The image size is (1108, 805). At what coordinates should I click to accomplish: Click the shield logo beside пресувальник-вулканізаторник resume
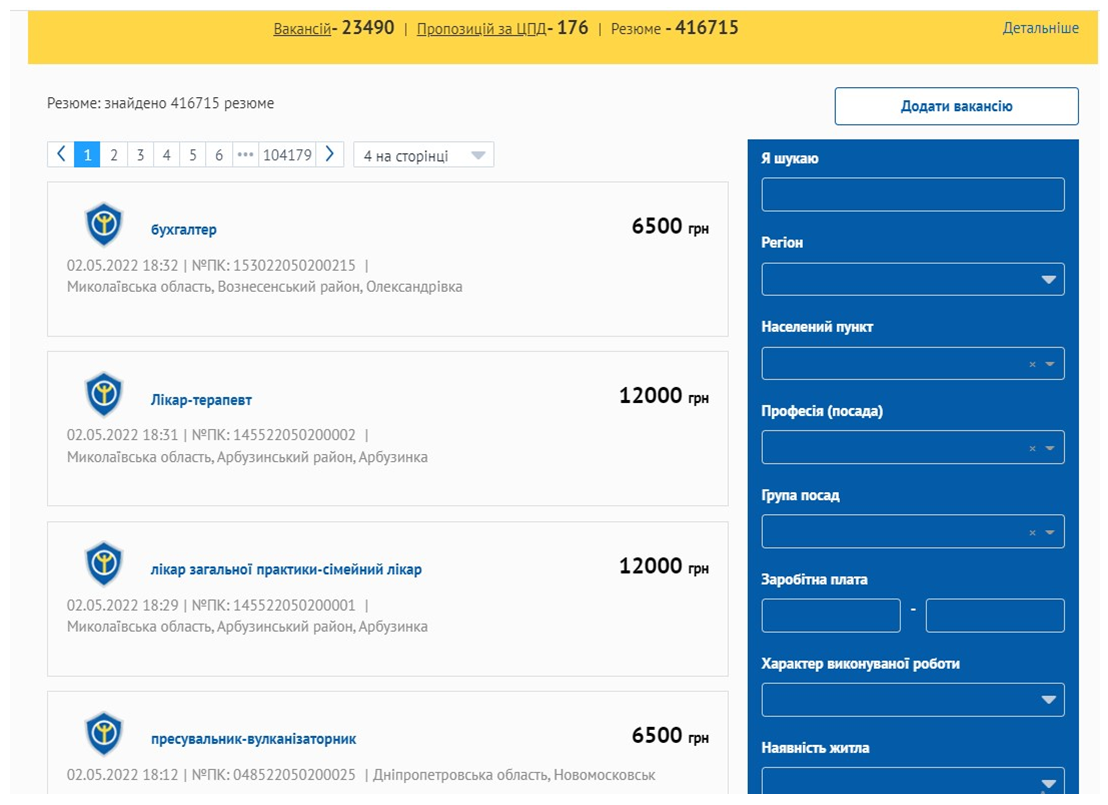click(x=103, y=734)
